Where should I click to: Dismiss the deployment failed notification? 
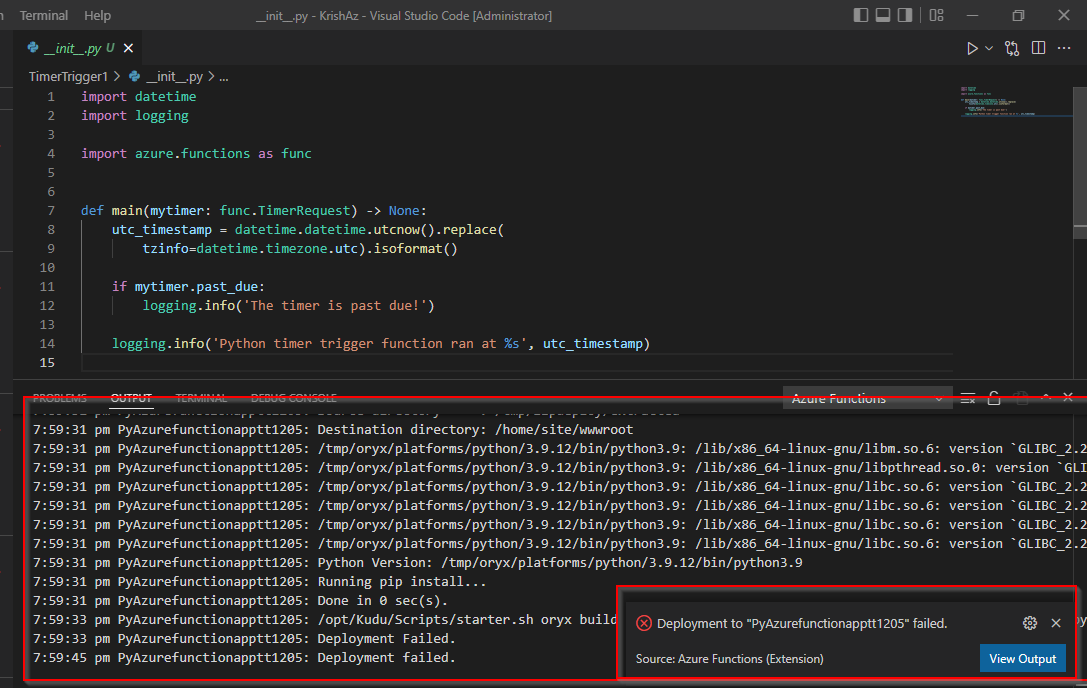[x=1056, y=624]
